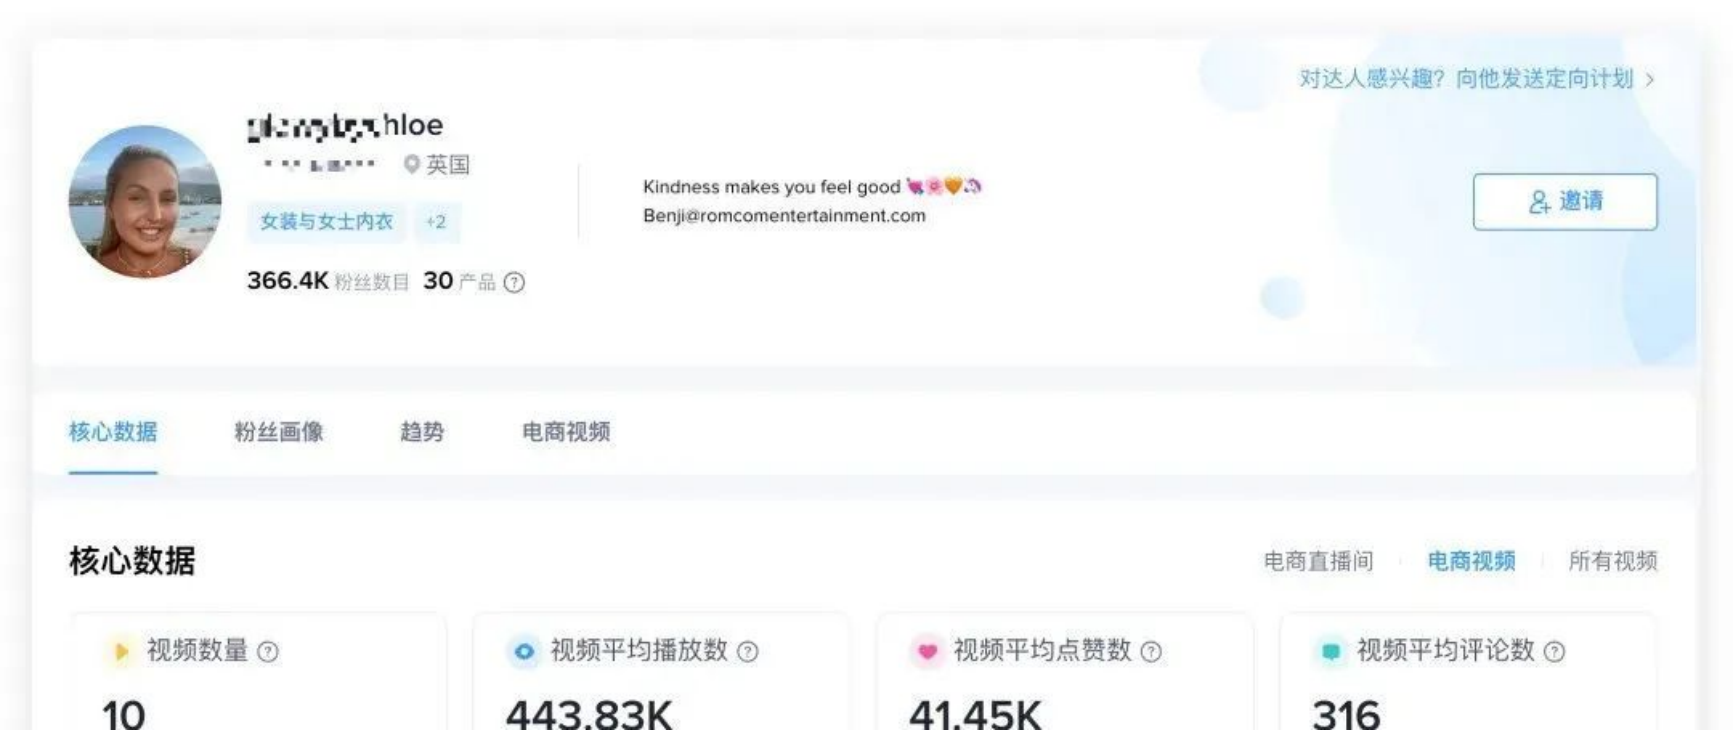Click the pink heart icon for average likes
The image size is (1733, 730).
[927, 652]
